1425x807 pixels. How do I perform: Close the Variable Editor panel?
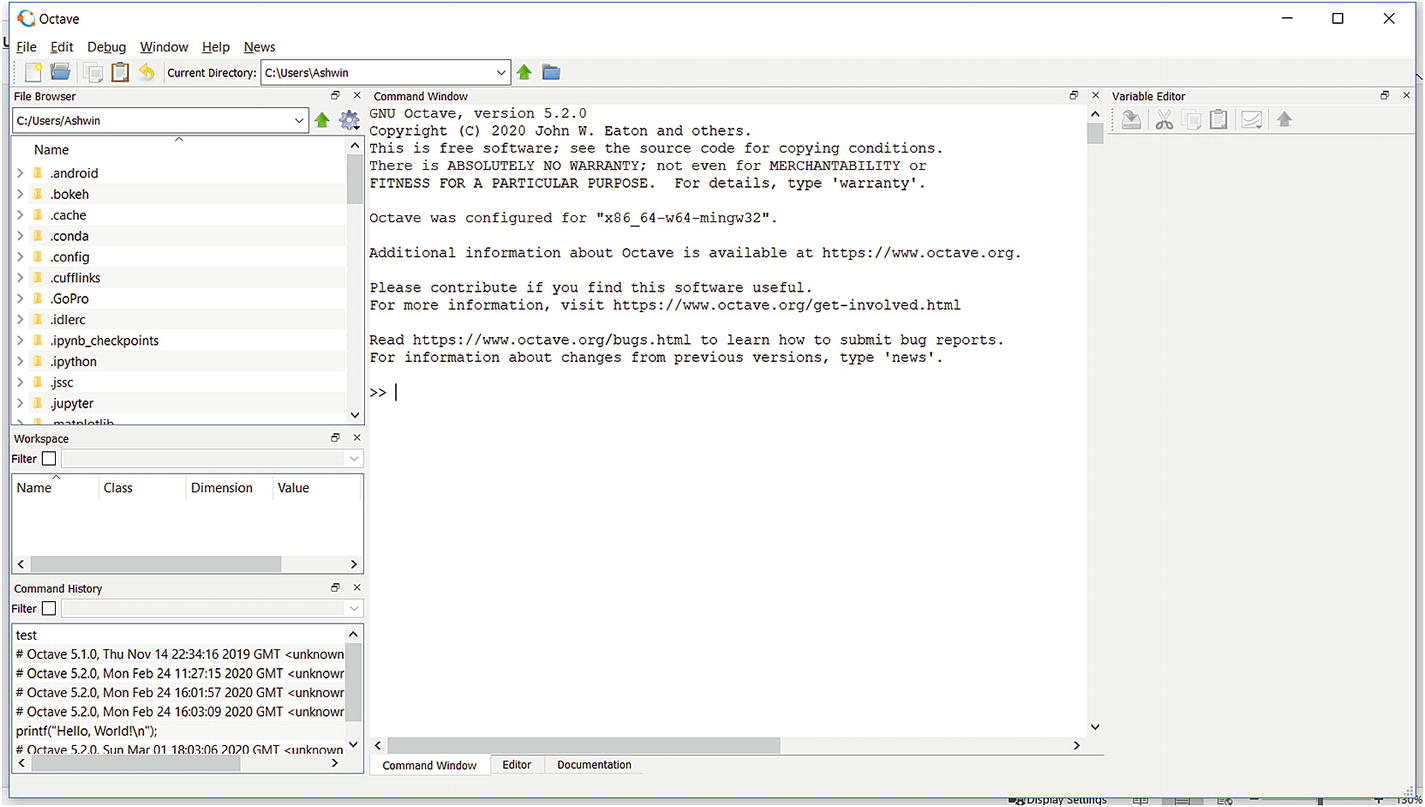coord(1407,96)
